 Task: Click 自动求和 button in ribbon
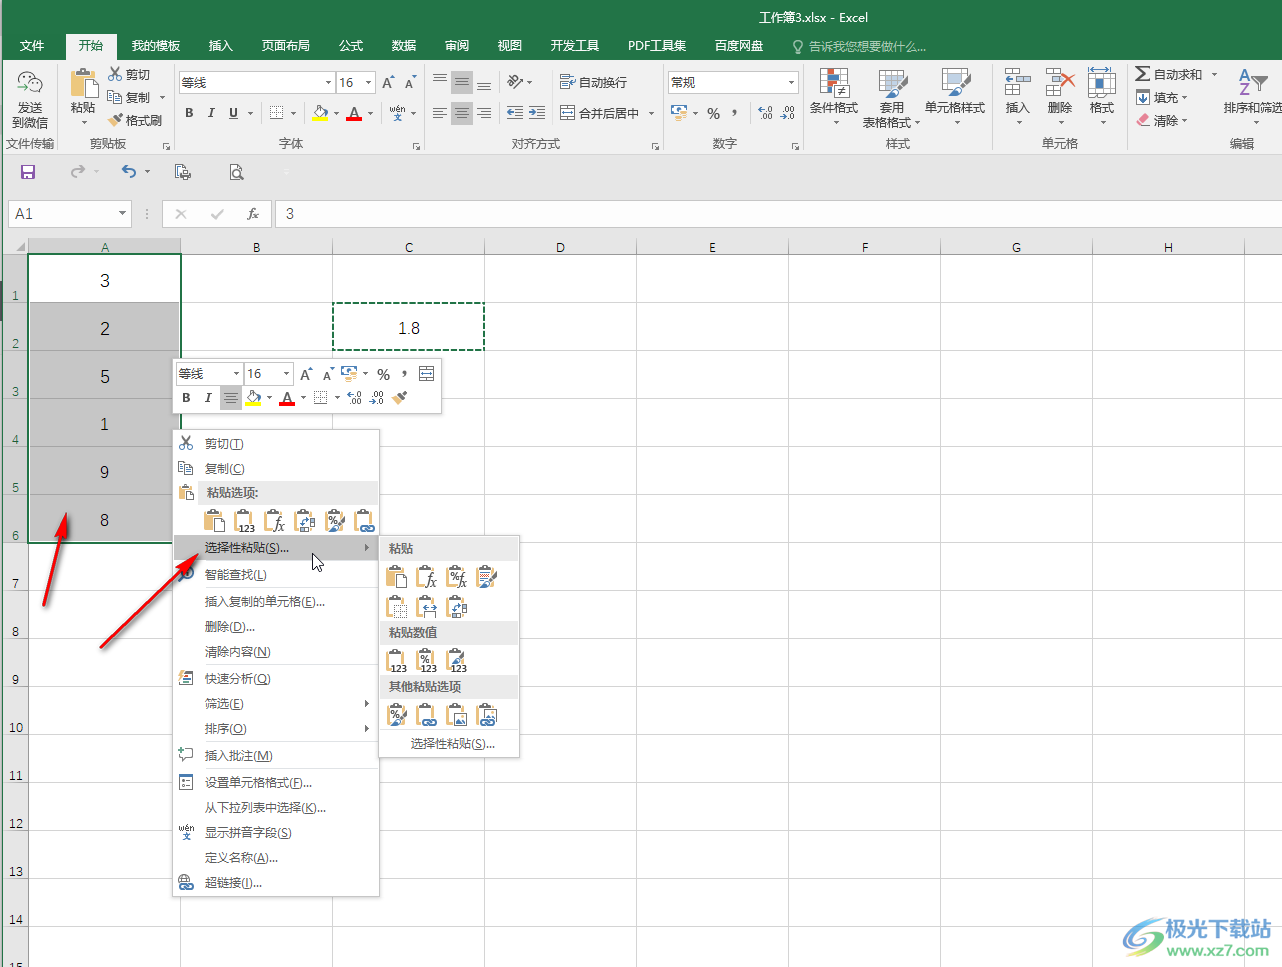[1169, 75]
